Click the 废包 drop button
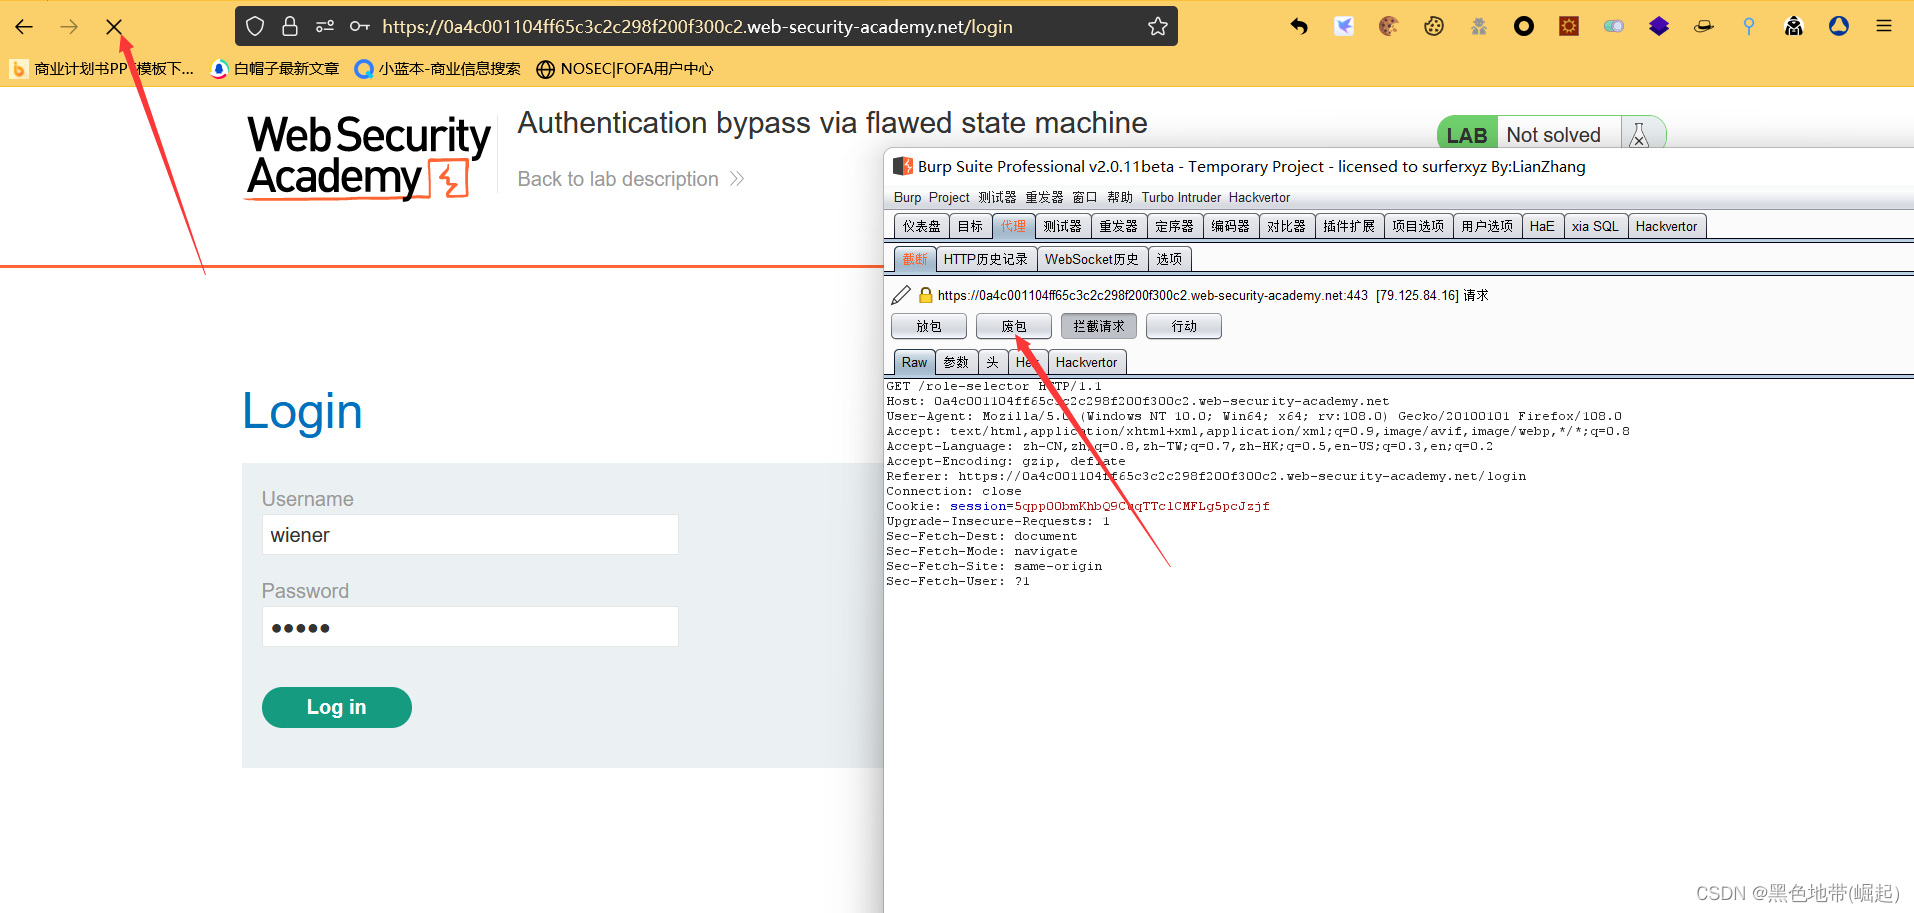Viewport: 1914px width, 913px height. coord(1014,326)
